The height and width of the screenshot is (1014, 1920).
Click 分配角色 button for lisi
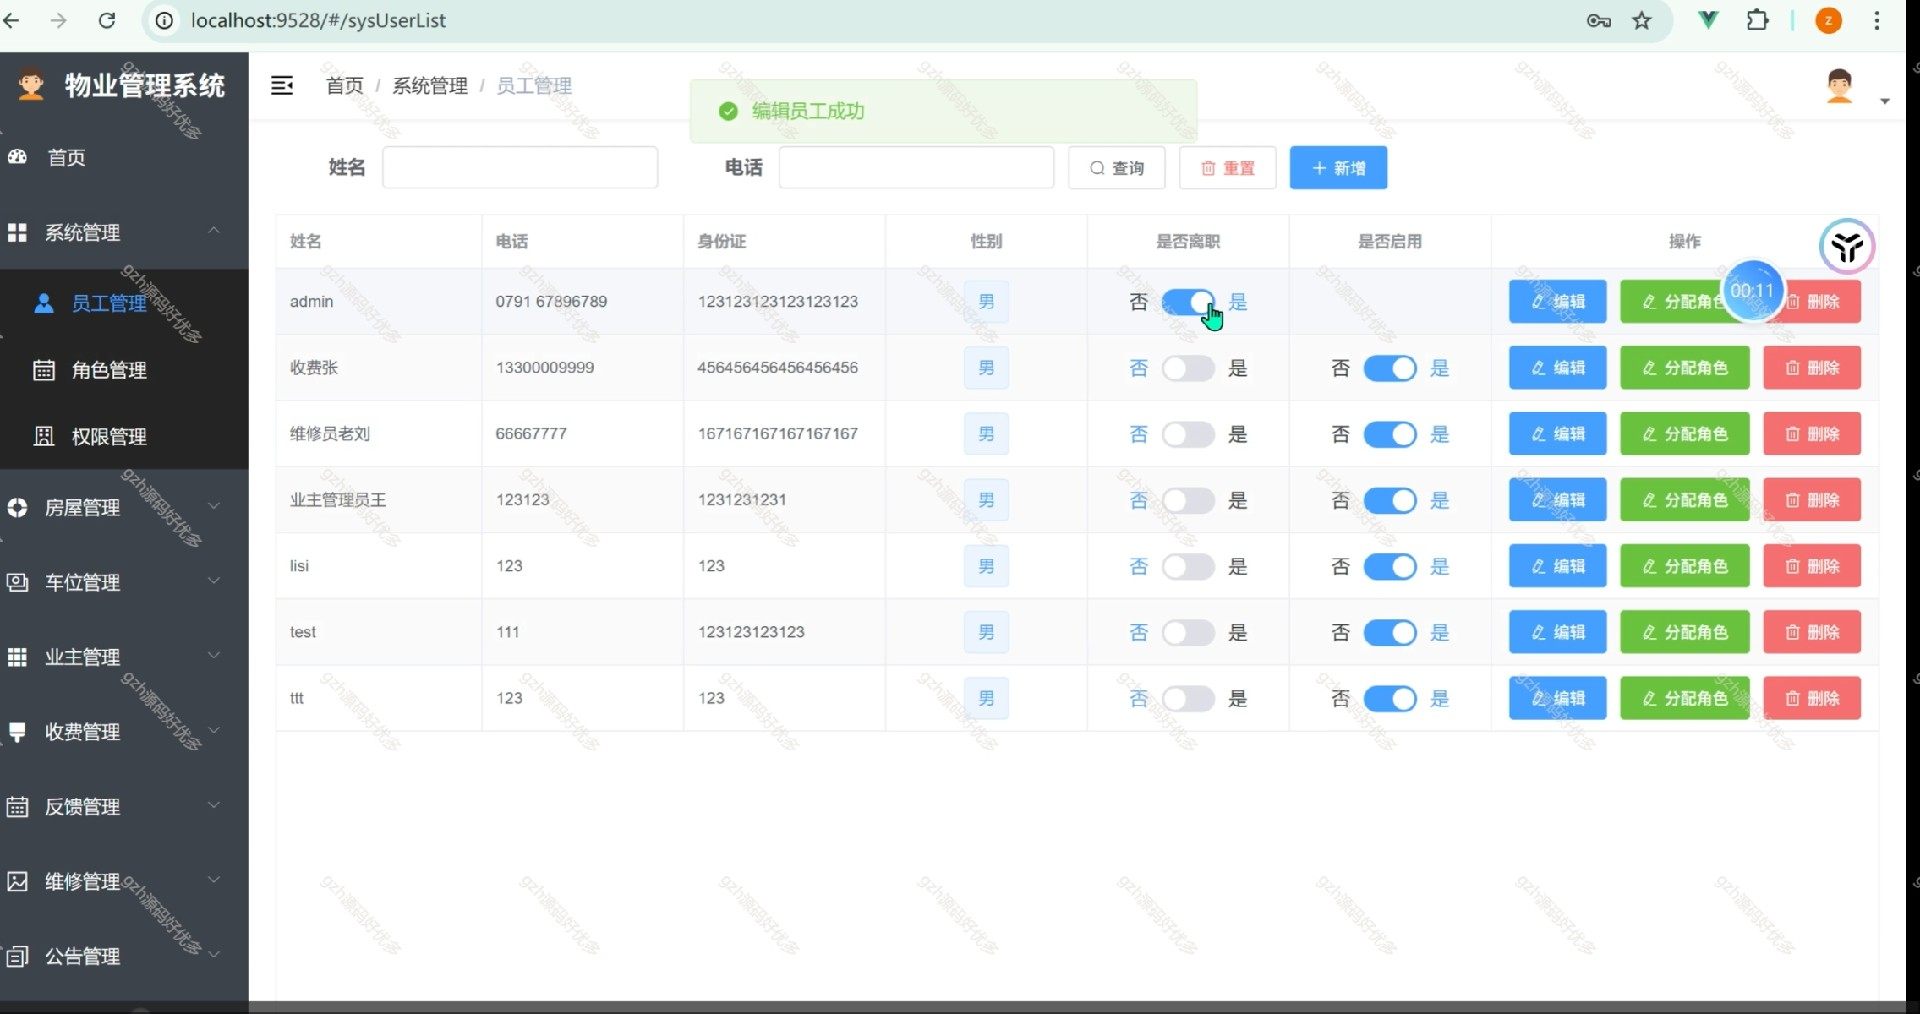[1684, 566]
